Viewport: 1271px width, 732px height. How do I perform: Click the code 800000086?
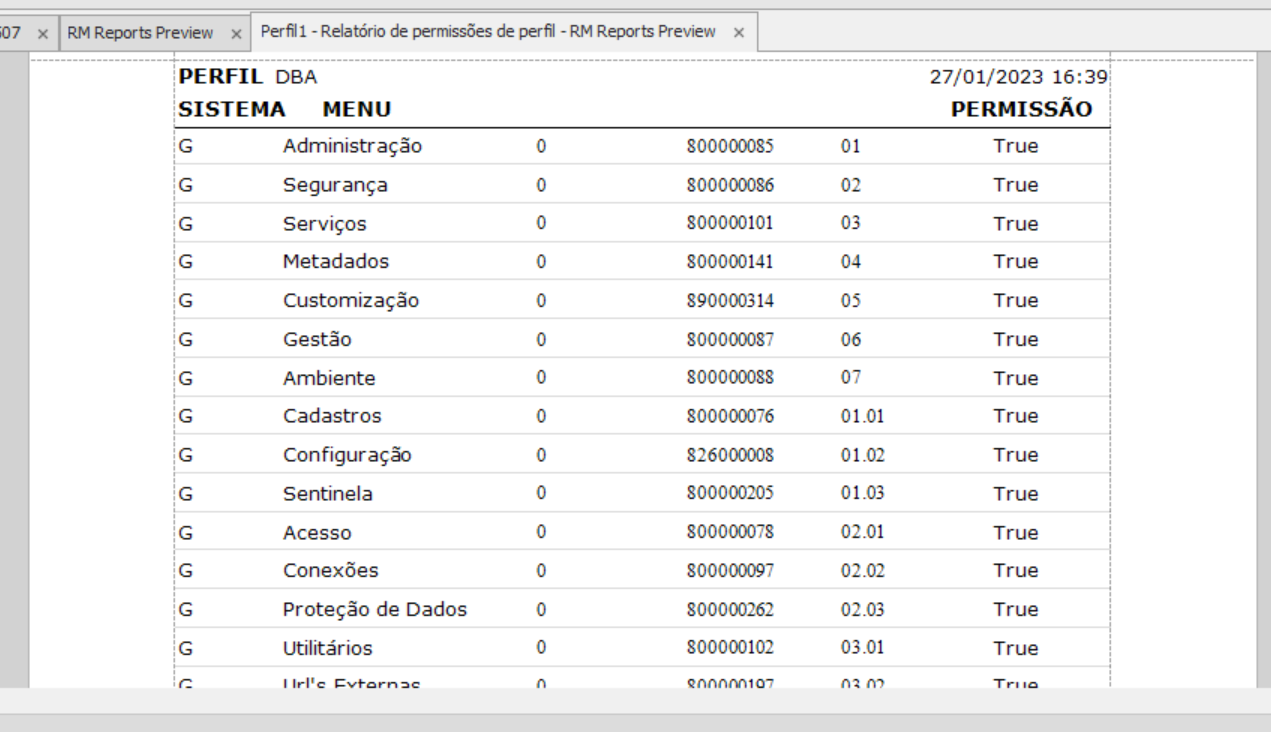click(x=730, y=185)
